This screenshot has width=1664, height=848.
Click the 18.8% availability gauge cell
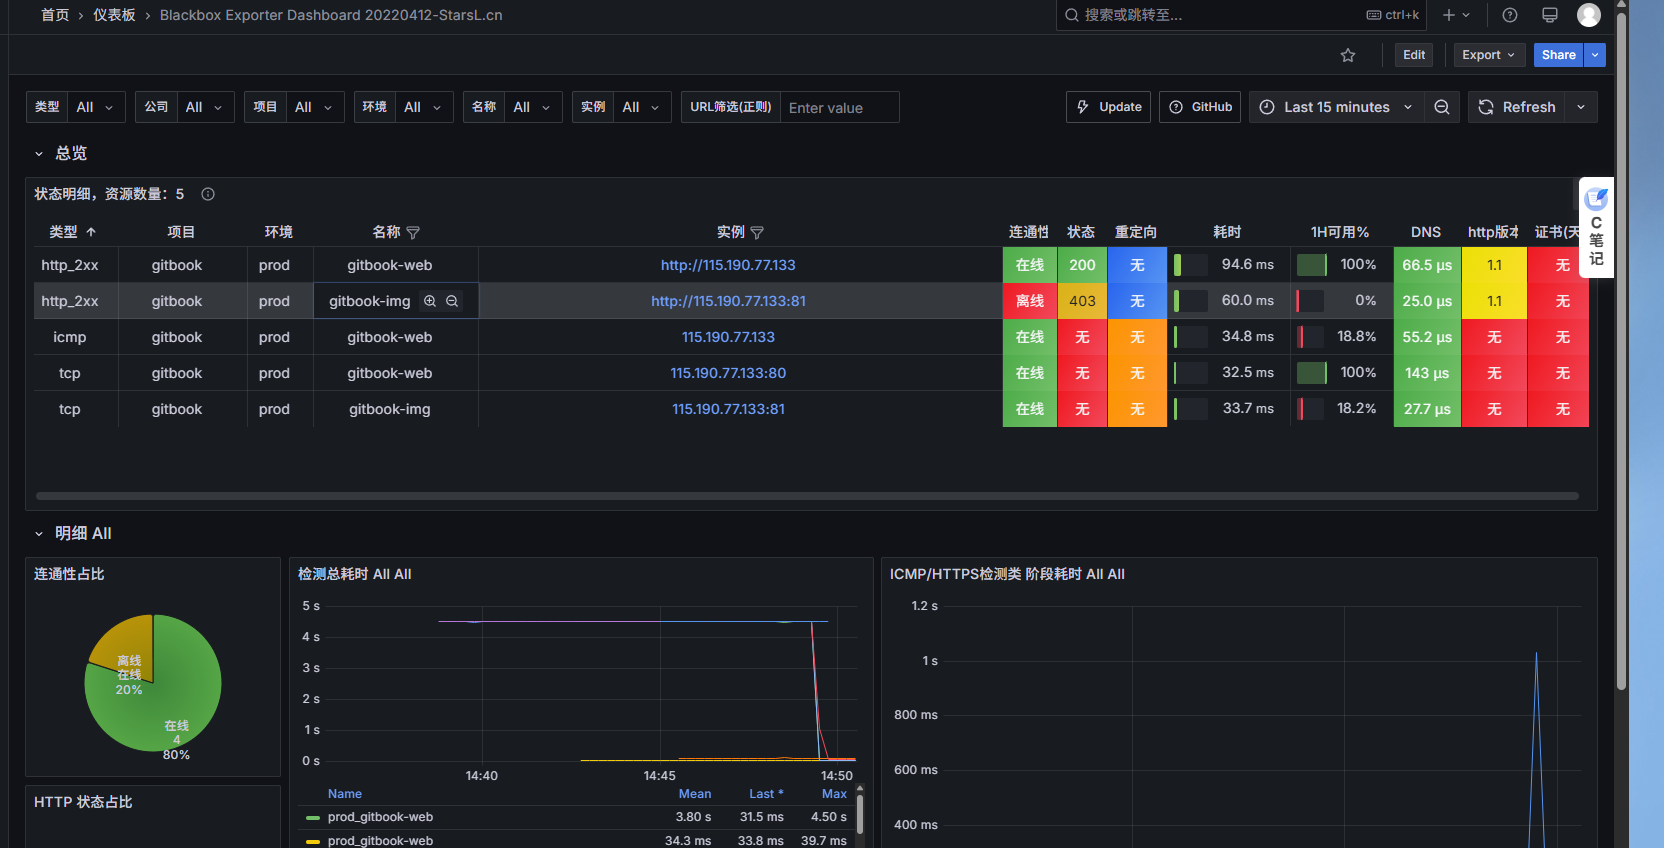(x=1341, y=337)
